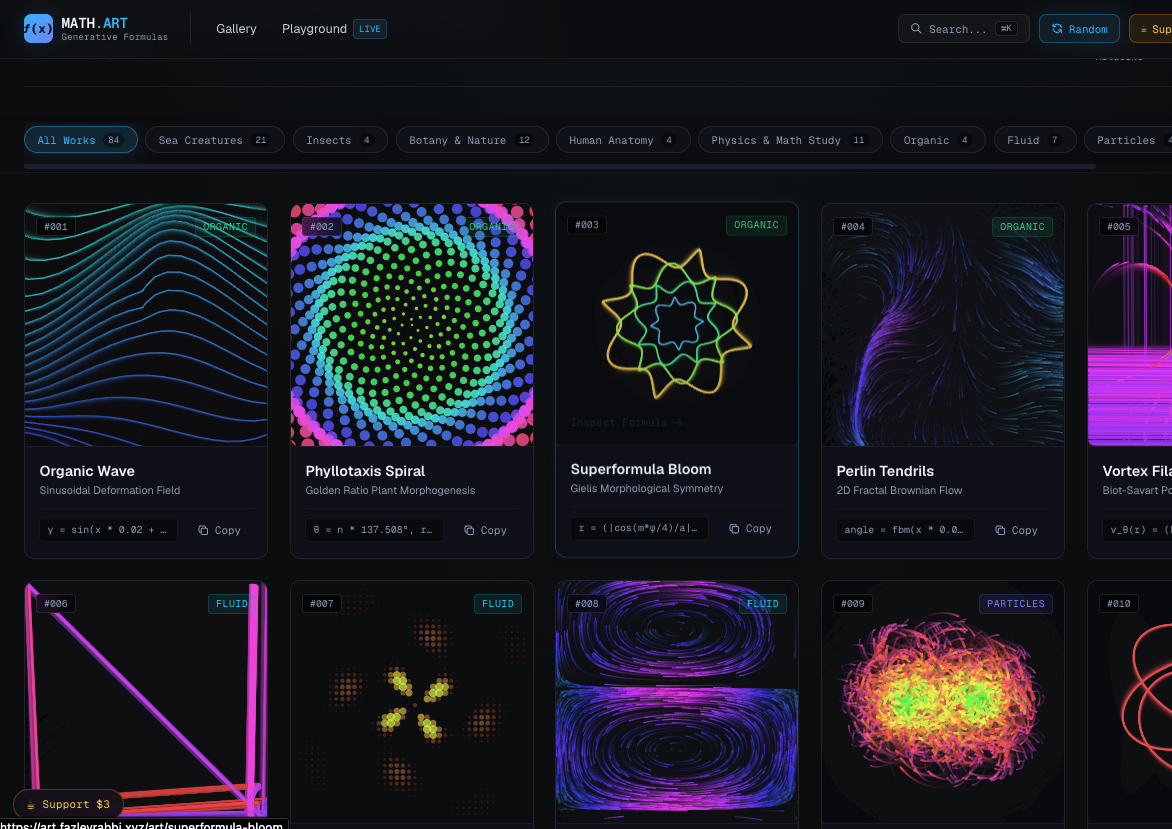The width and height of the screenshot is (1172, 829).
Task: Click the #005 number badge
Action: (x=1119, y=226)
